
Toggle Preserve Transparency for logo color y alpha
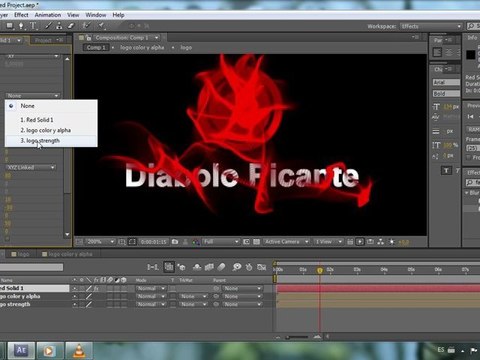pyautogui.click(x=173, y=296)
